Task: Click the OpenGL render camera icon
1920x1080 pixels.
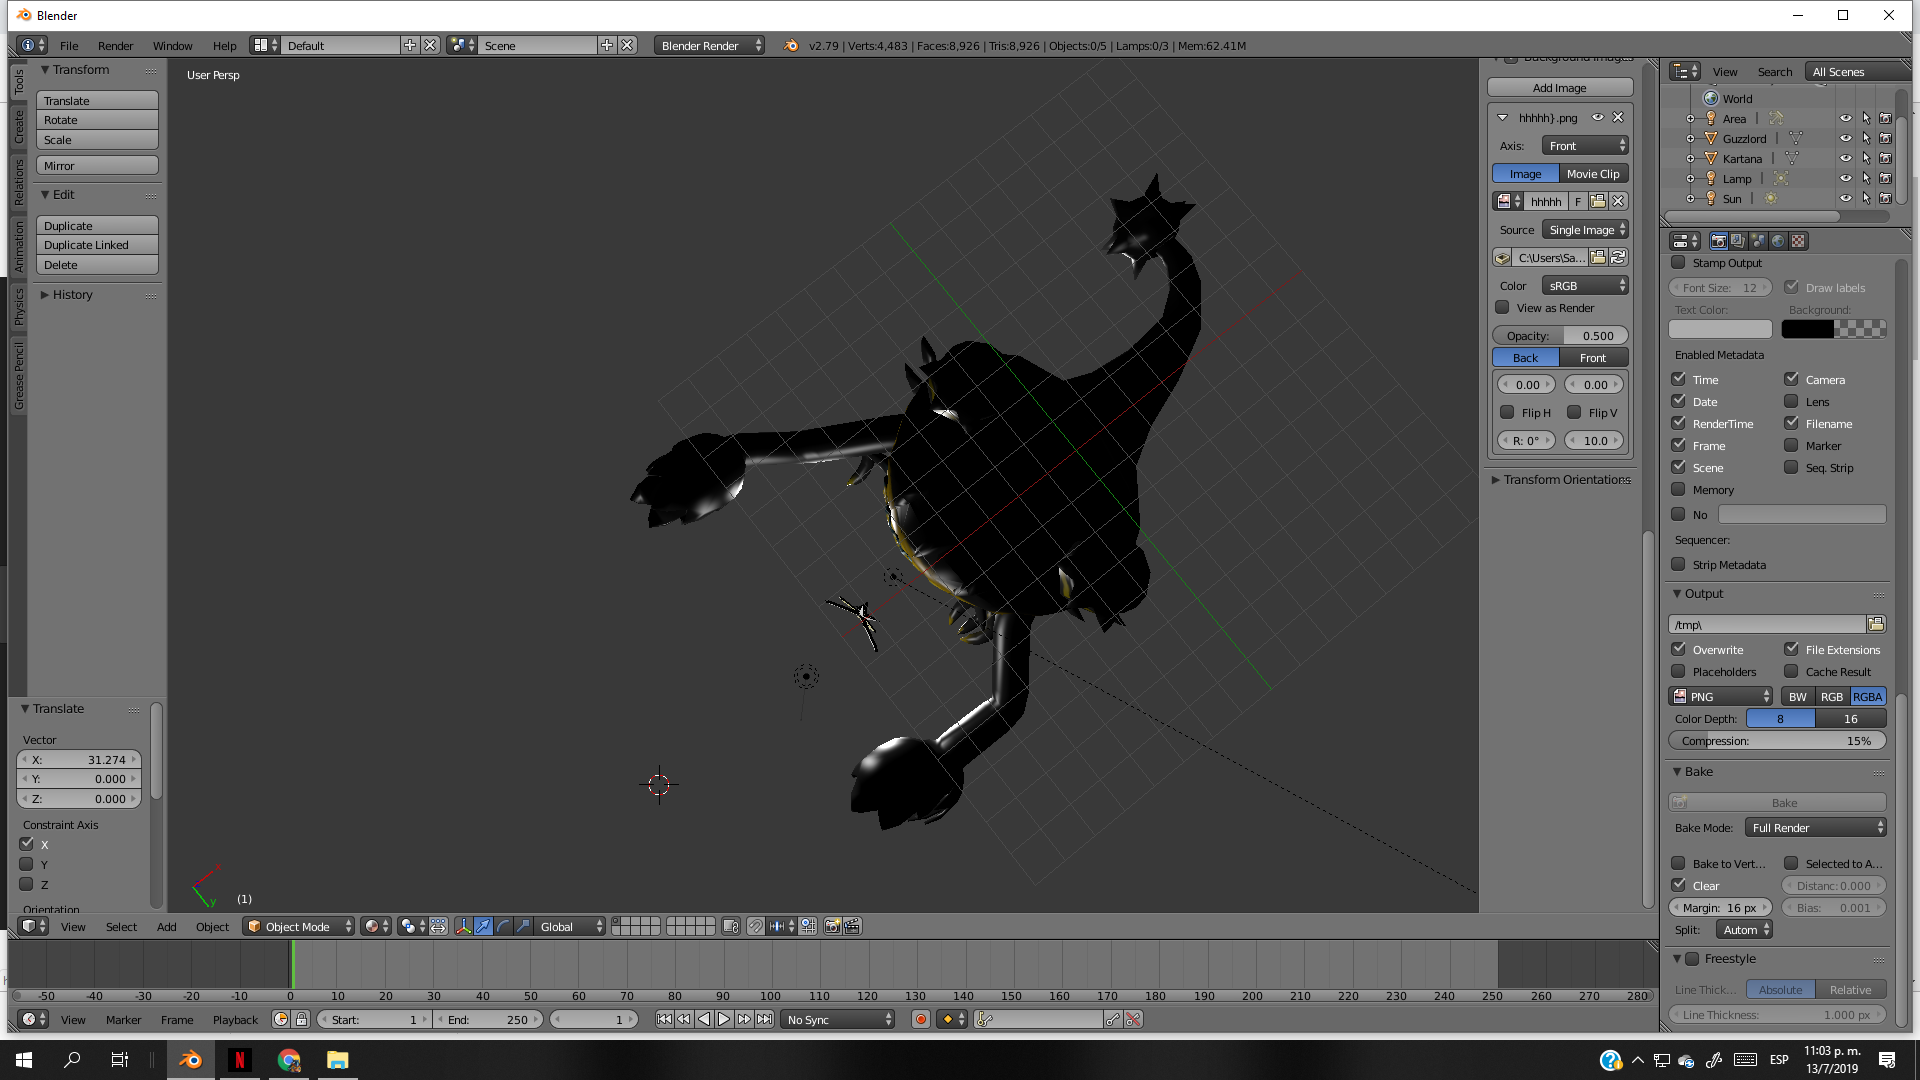Action: pos(832,926)
